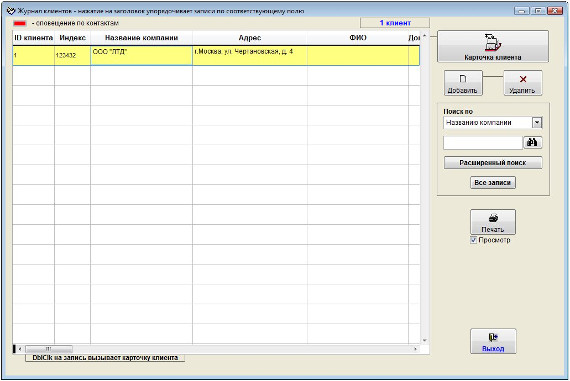Screen dimensions: 570x381
Task: Click the Печать printer button
Action: 493,222
